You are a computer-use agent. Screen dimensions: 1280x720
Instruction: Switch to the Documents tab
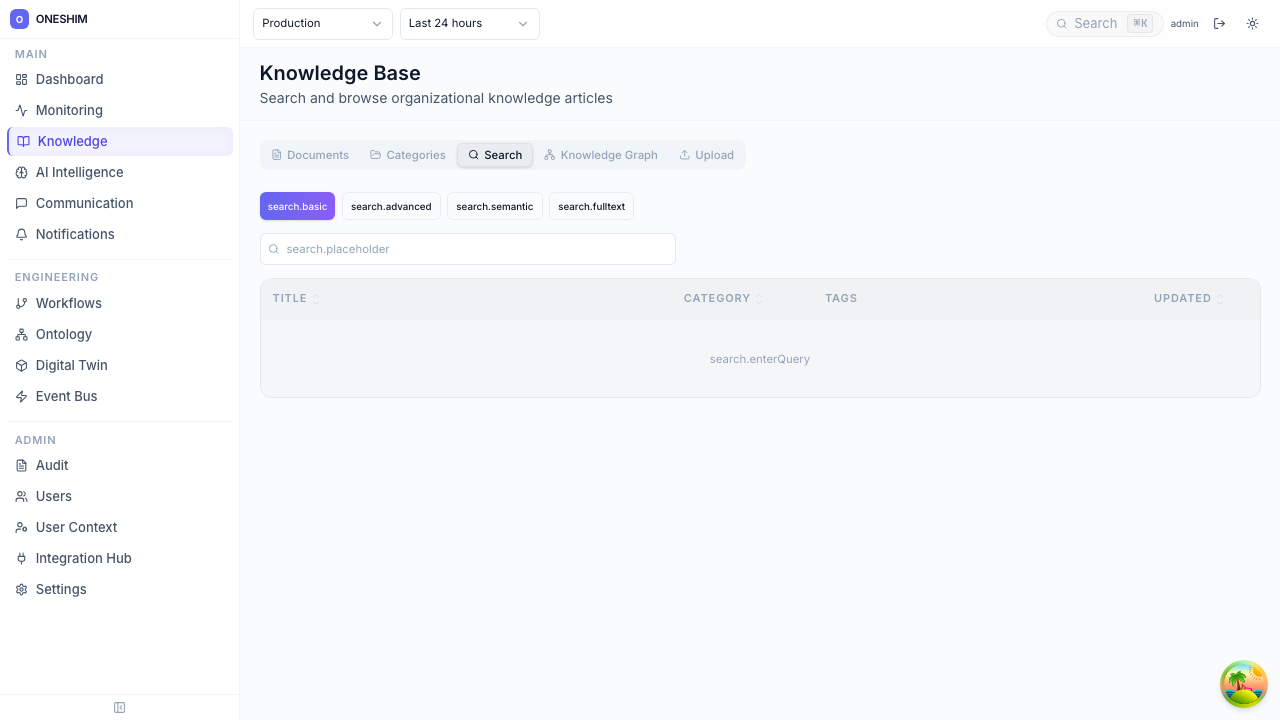click(x=310, y=155)
